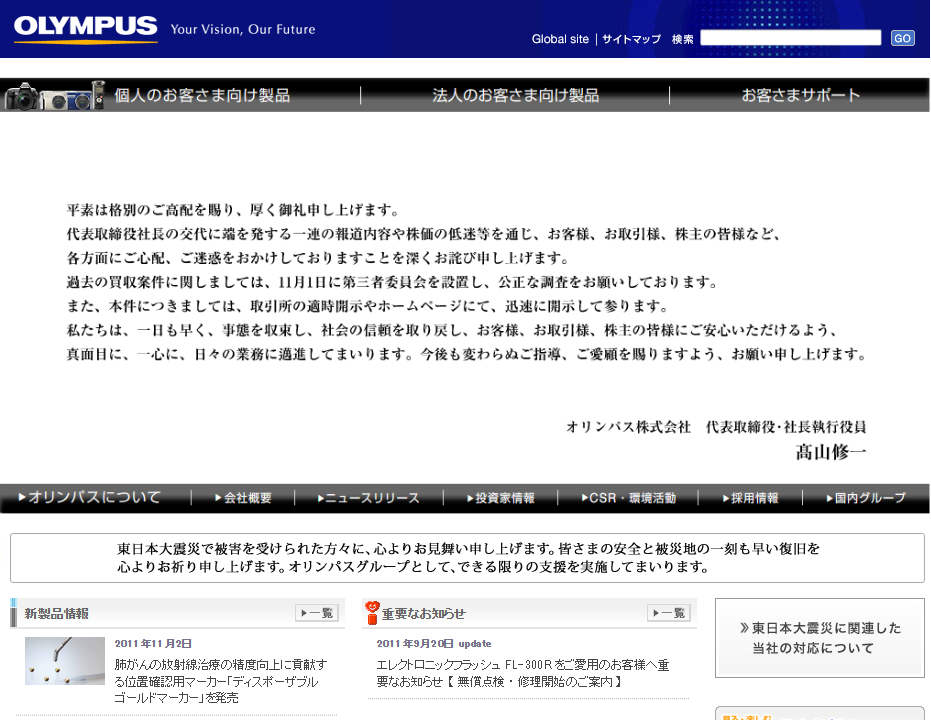The height and width of the screenshot is (720, 931).
Task: Click the camera products image in navigation
Action: [x=55, y=96]
